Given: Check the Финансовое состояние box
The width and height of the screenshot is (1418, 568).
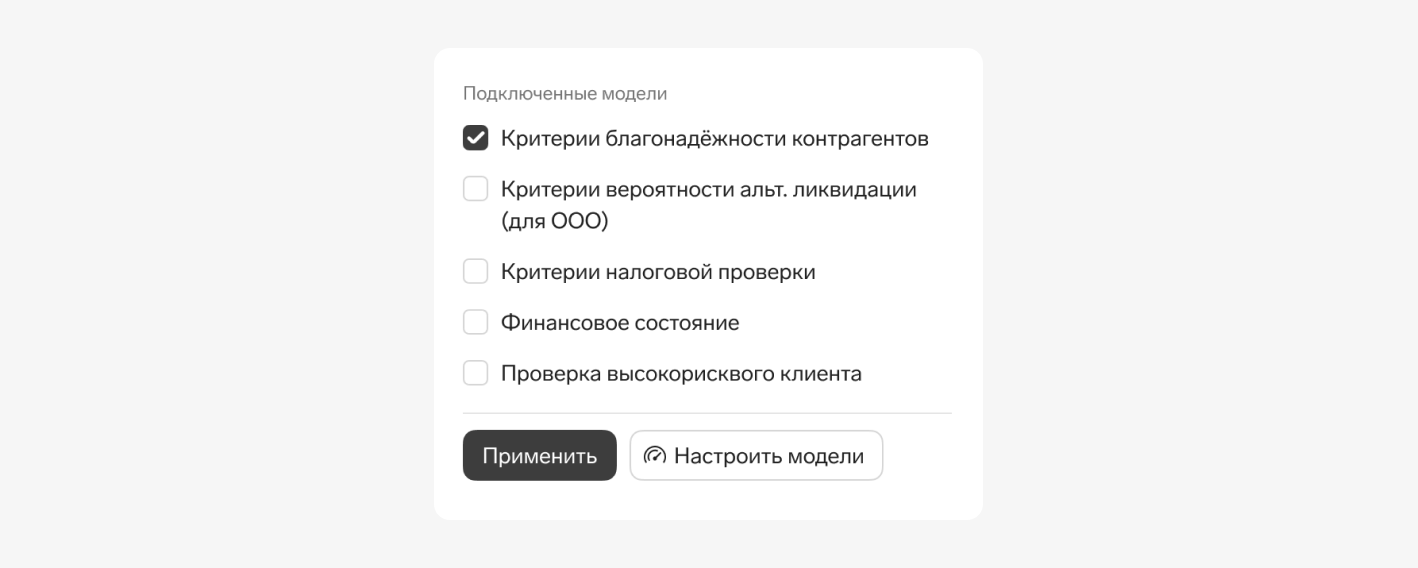Looking at the screenshot, I should [475, 322].
